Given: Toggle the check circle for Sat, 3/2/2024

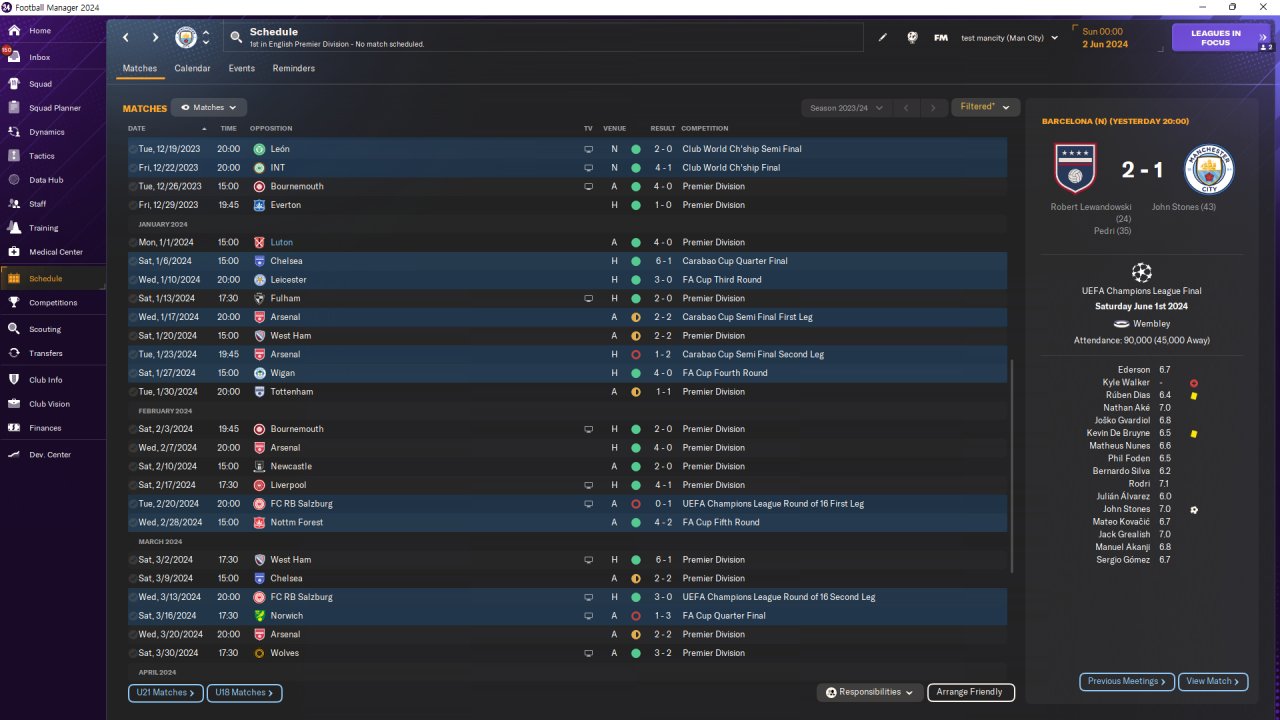Looking at the screenshot, I should (133, 560).
